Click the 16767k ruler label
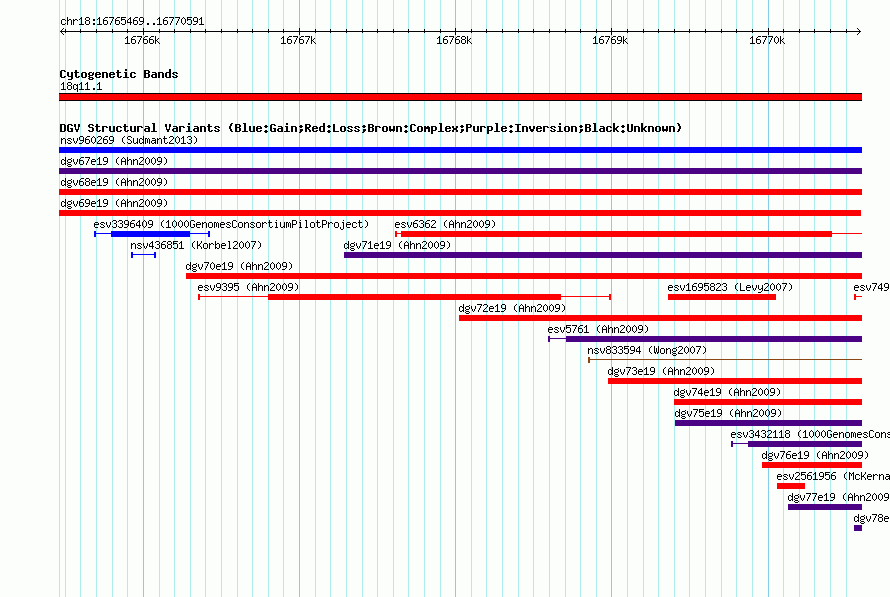Screen dimensions: 890x597 click(x=298, y=40)
